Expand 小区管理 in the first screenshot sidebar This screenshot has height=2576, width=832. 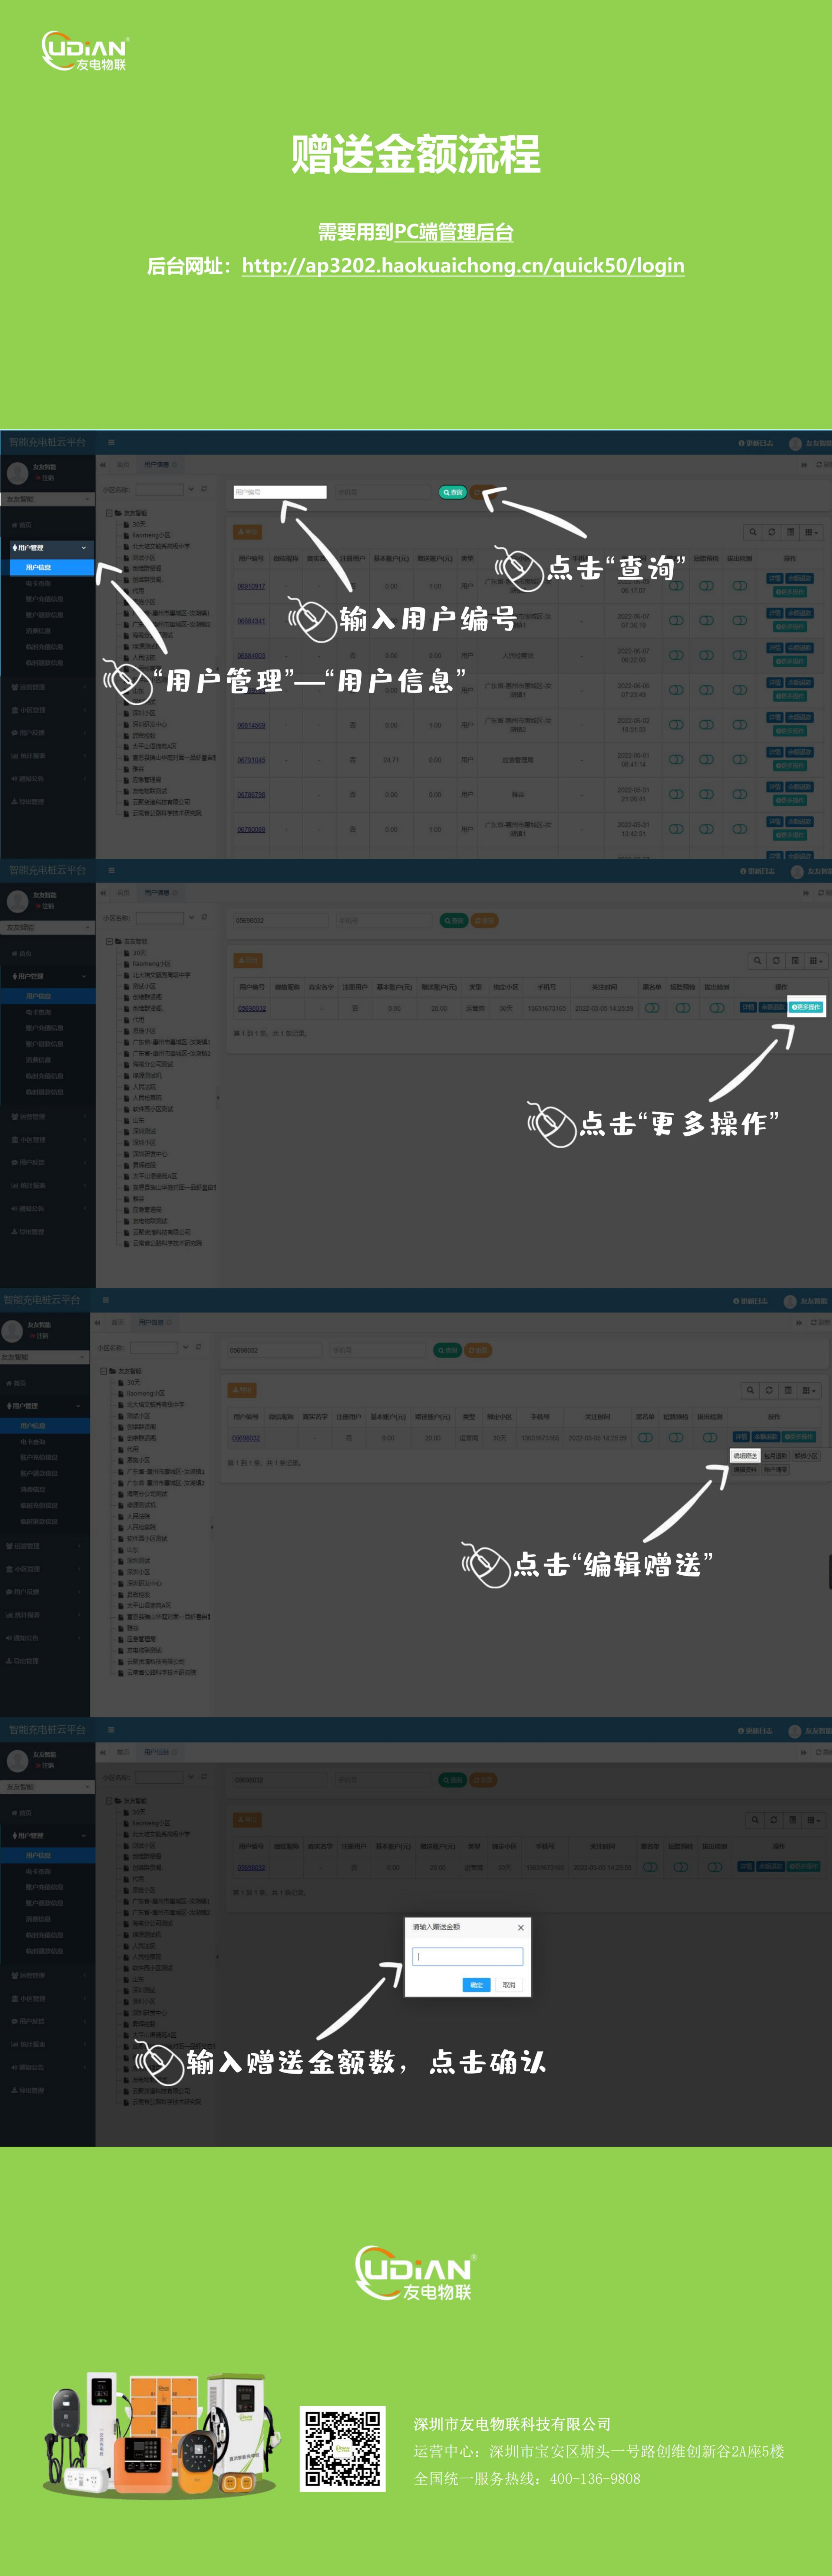47,710
